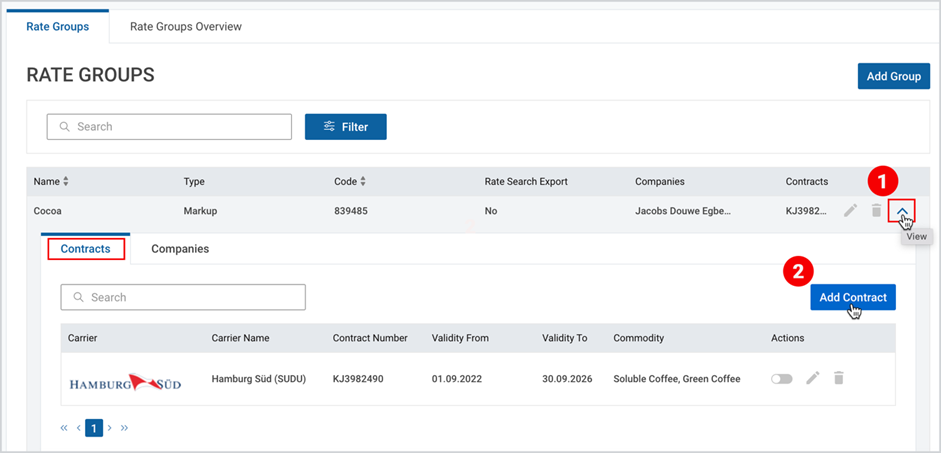
Task: Click validity from date 01.09.2022
Action: tap(457, 379)
